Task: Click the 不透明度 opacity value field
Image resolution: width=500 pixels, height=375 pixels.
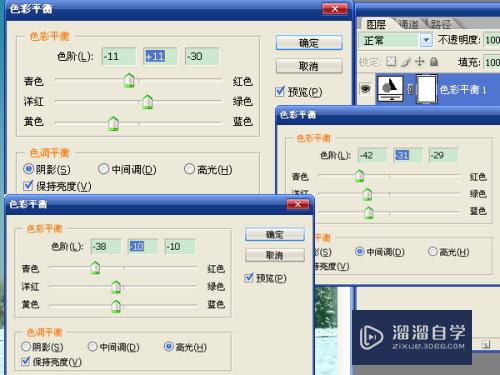Action: click(492, 40)
